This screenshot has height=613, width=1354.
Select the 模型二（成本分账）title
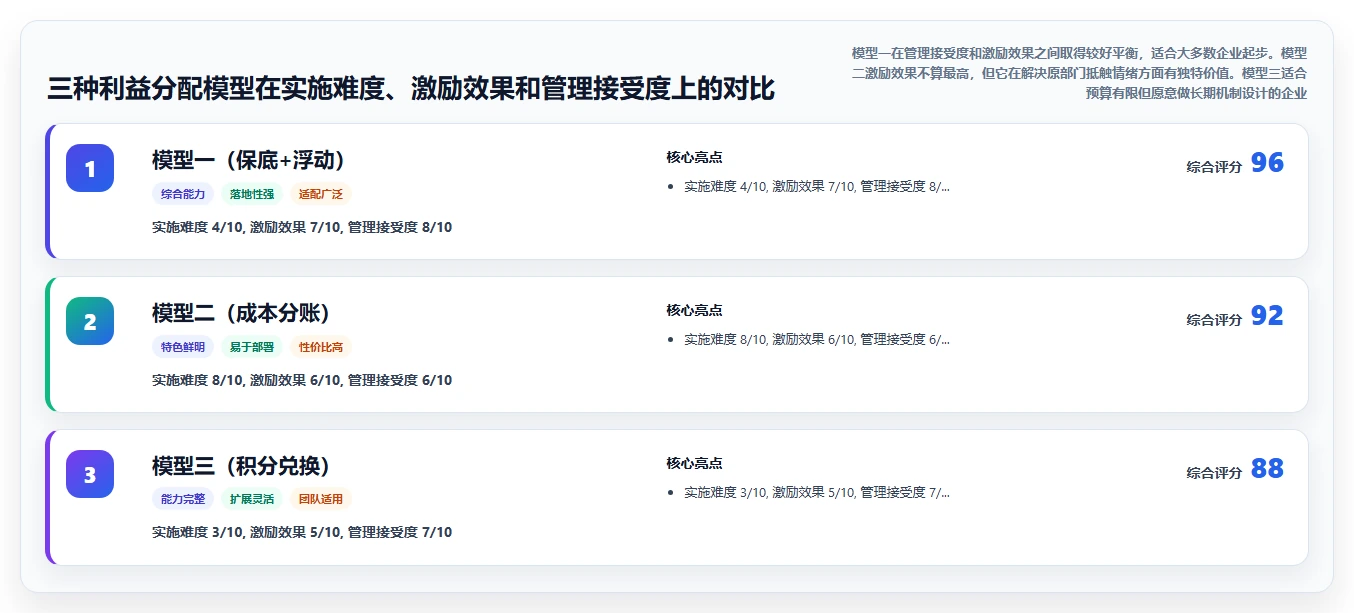click(241, 313)
